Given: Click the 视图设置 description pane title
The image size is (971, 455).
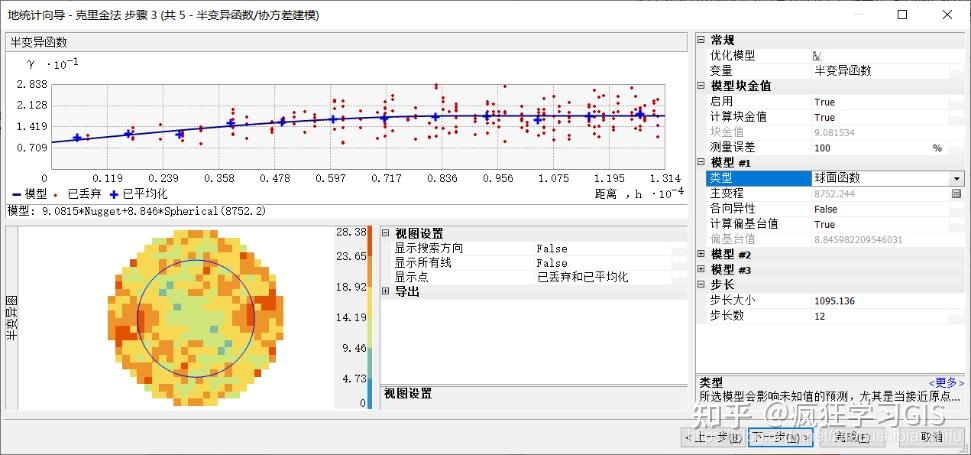Looking at the screenshot, I should 407,393.
